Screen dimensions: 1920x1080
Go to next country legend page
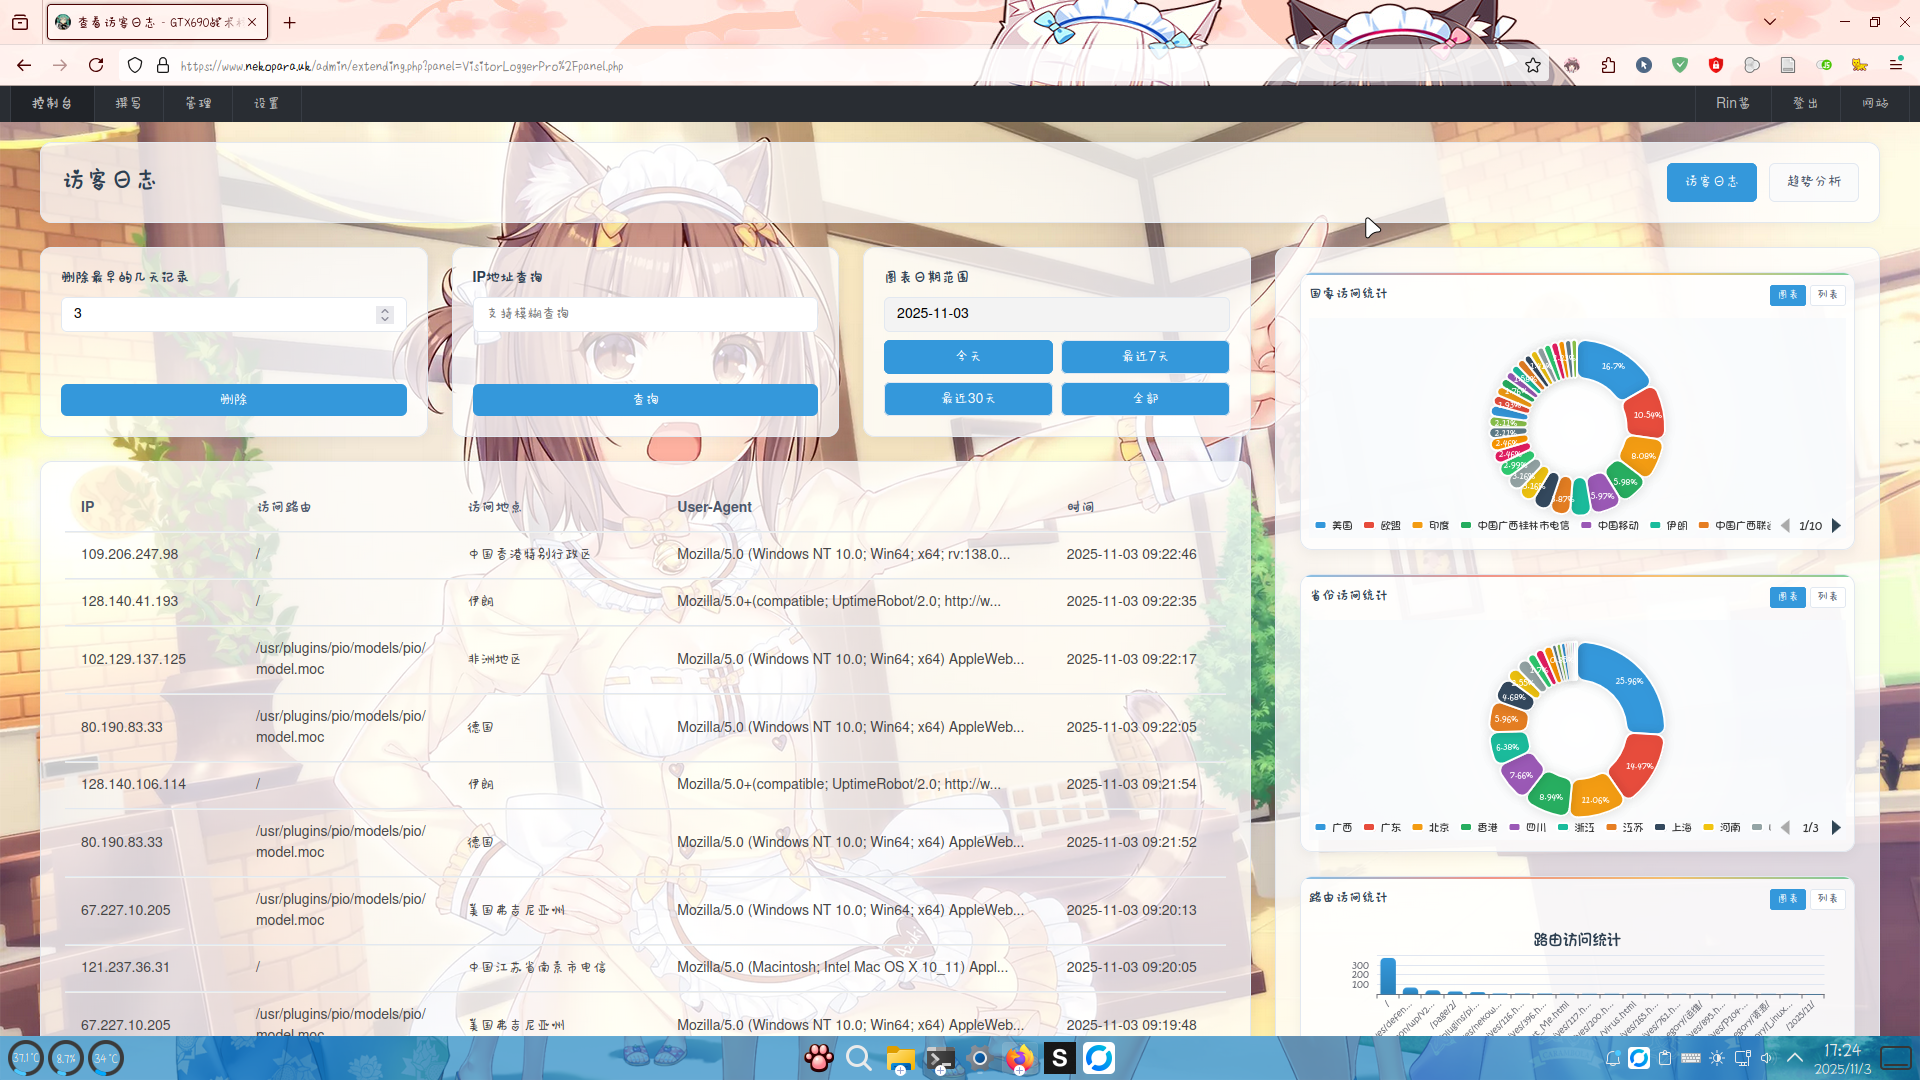tap(1836, 526)
